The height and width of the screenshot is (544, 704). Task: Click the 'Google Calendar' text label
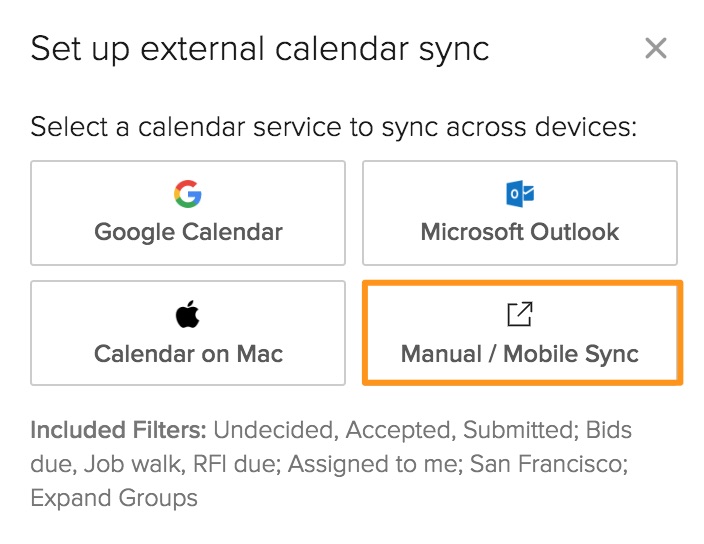tap(188, 232)
